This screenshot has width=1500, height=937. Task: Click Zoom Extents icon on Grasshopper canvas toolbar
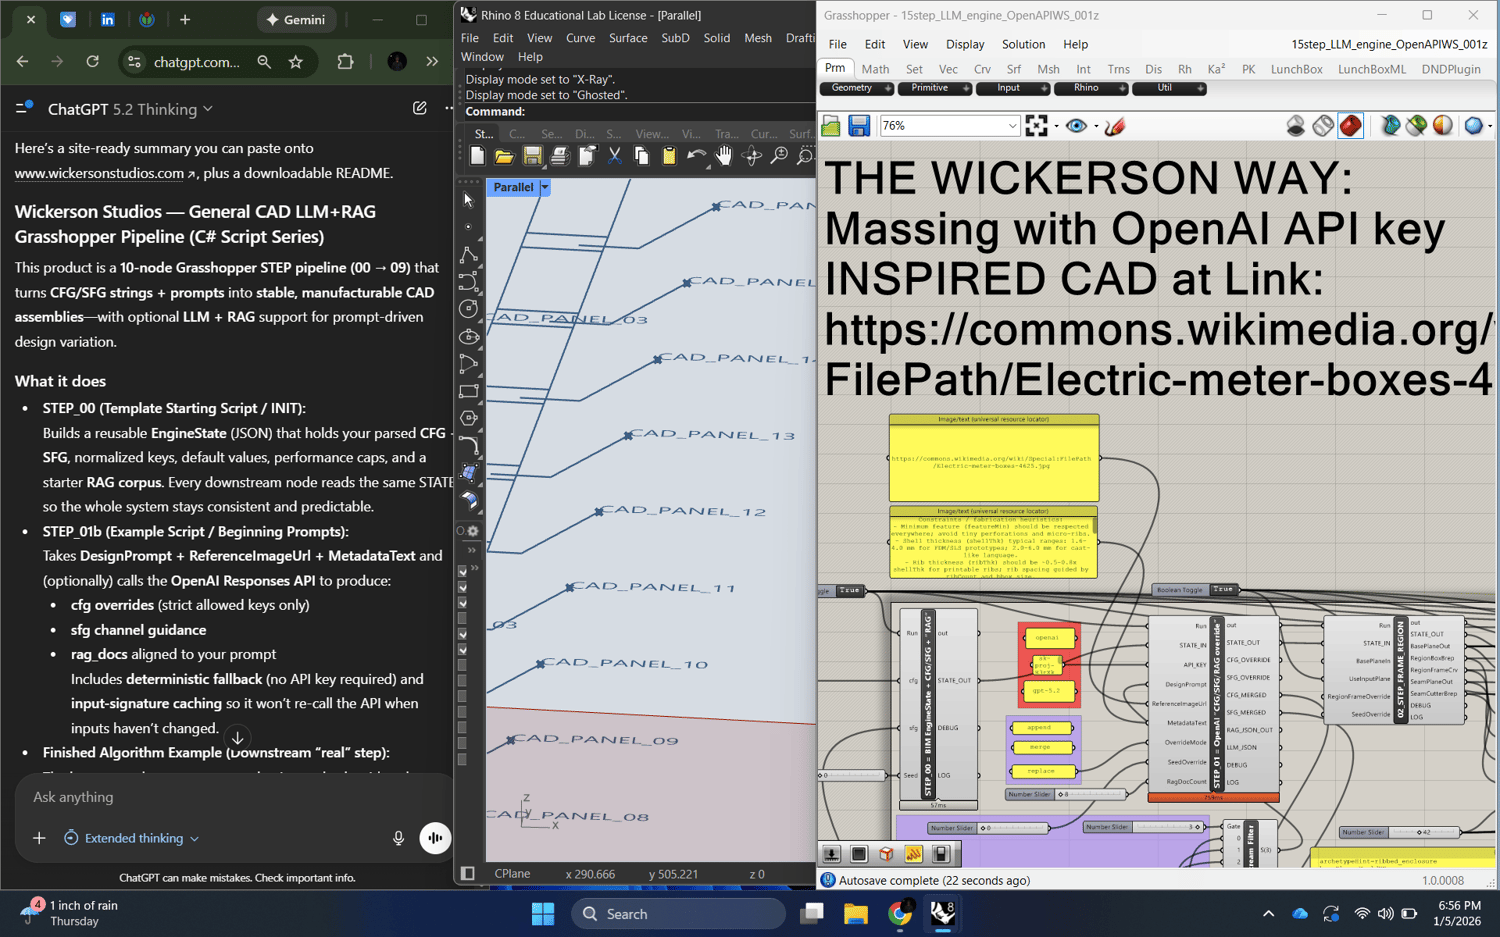1037,126
